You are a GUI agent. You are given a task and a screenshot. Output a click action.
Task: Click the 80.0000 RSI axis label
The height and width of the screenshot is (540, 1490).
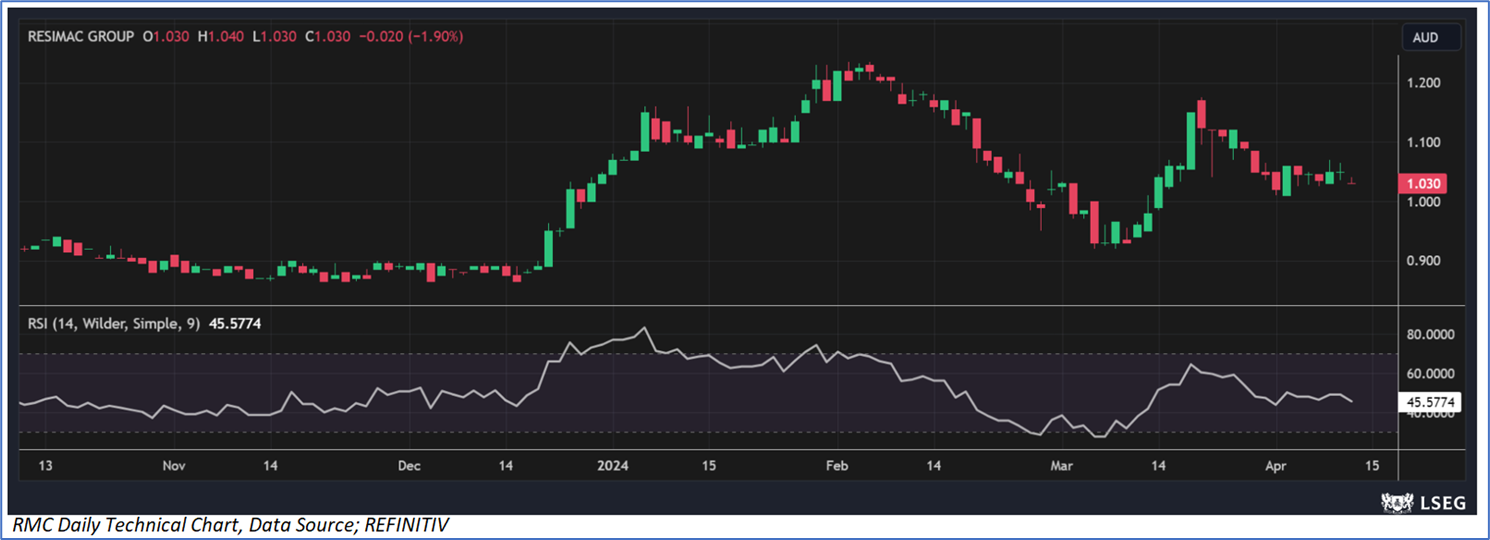pyautogui.click(x=1430, y=335)
